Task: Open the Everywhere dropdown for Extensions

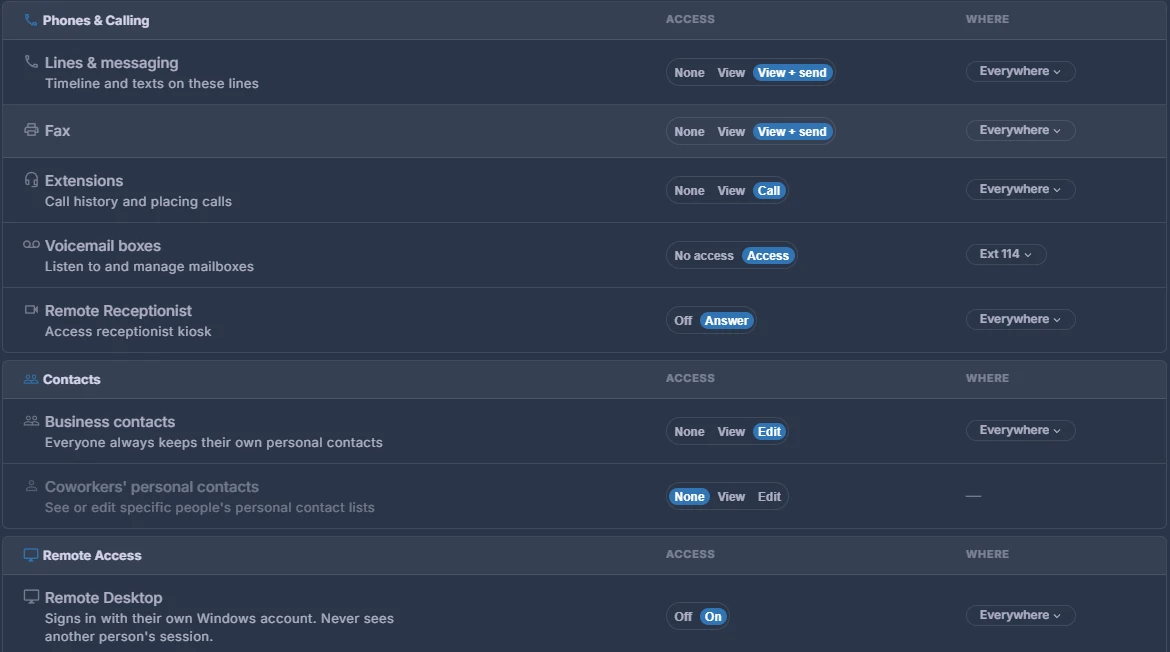Action: click(x=1020, y=189)
